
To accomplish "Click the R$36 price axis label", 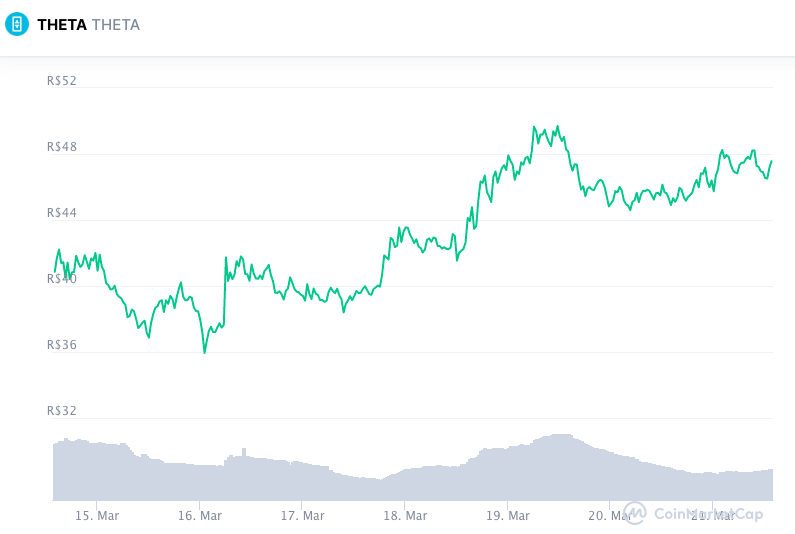I will click(62, 345).
